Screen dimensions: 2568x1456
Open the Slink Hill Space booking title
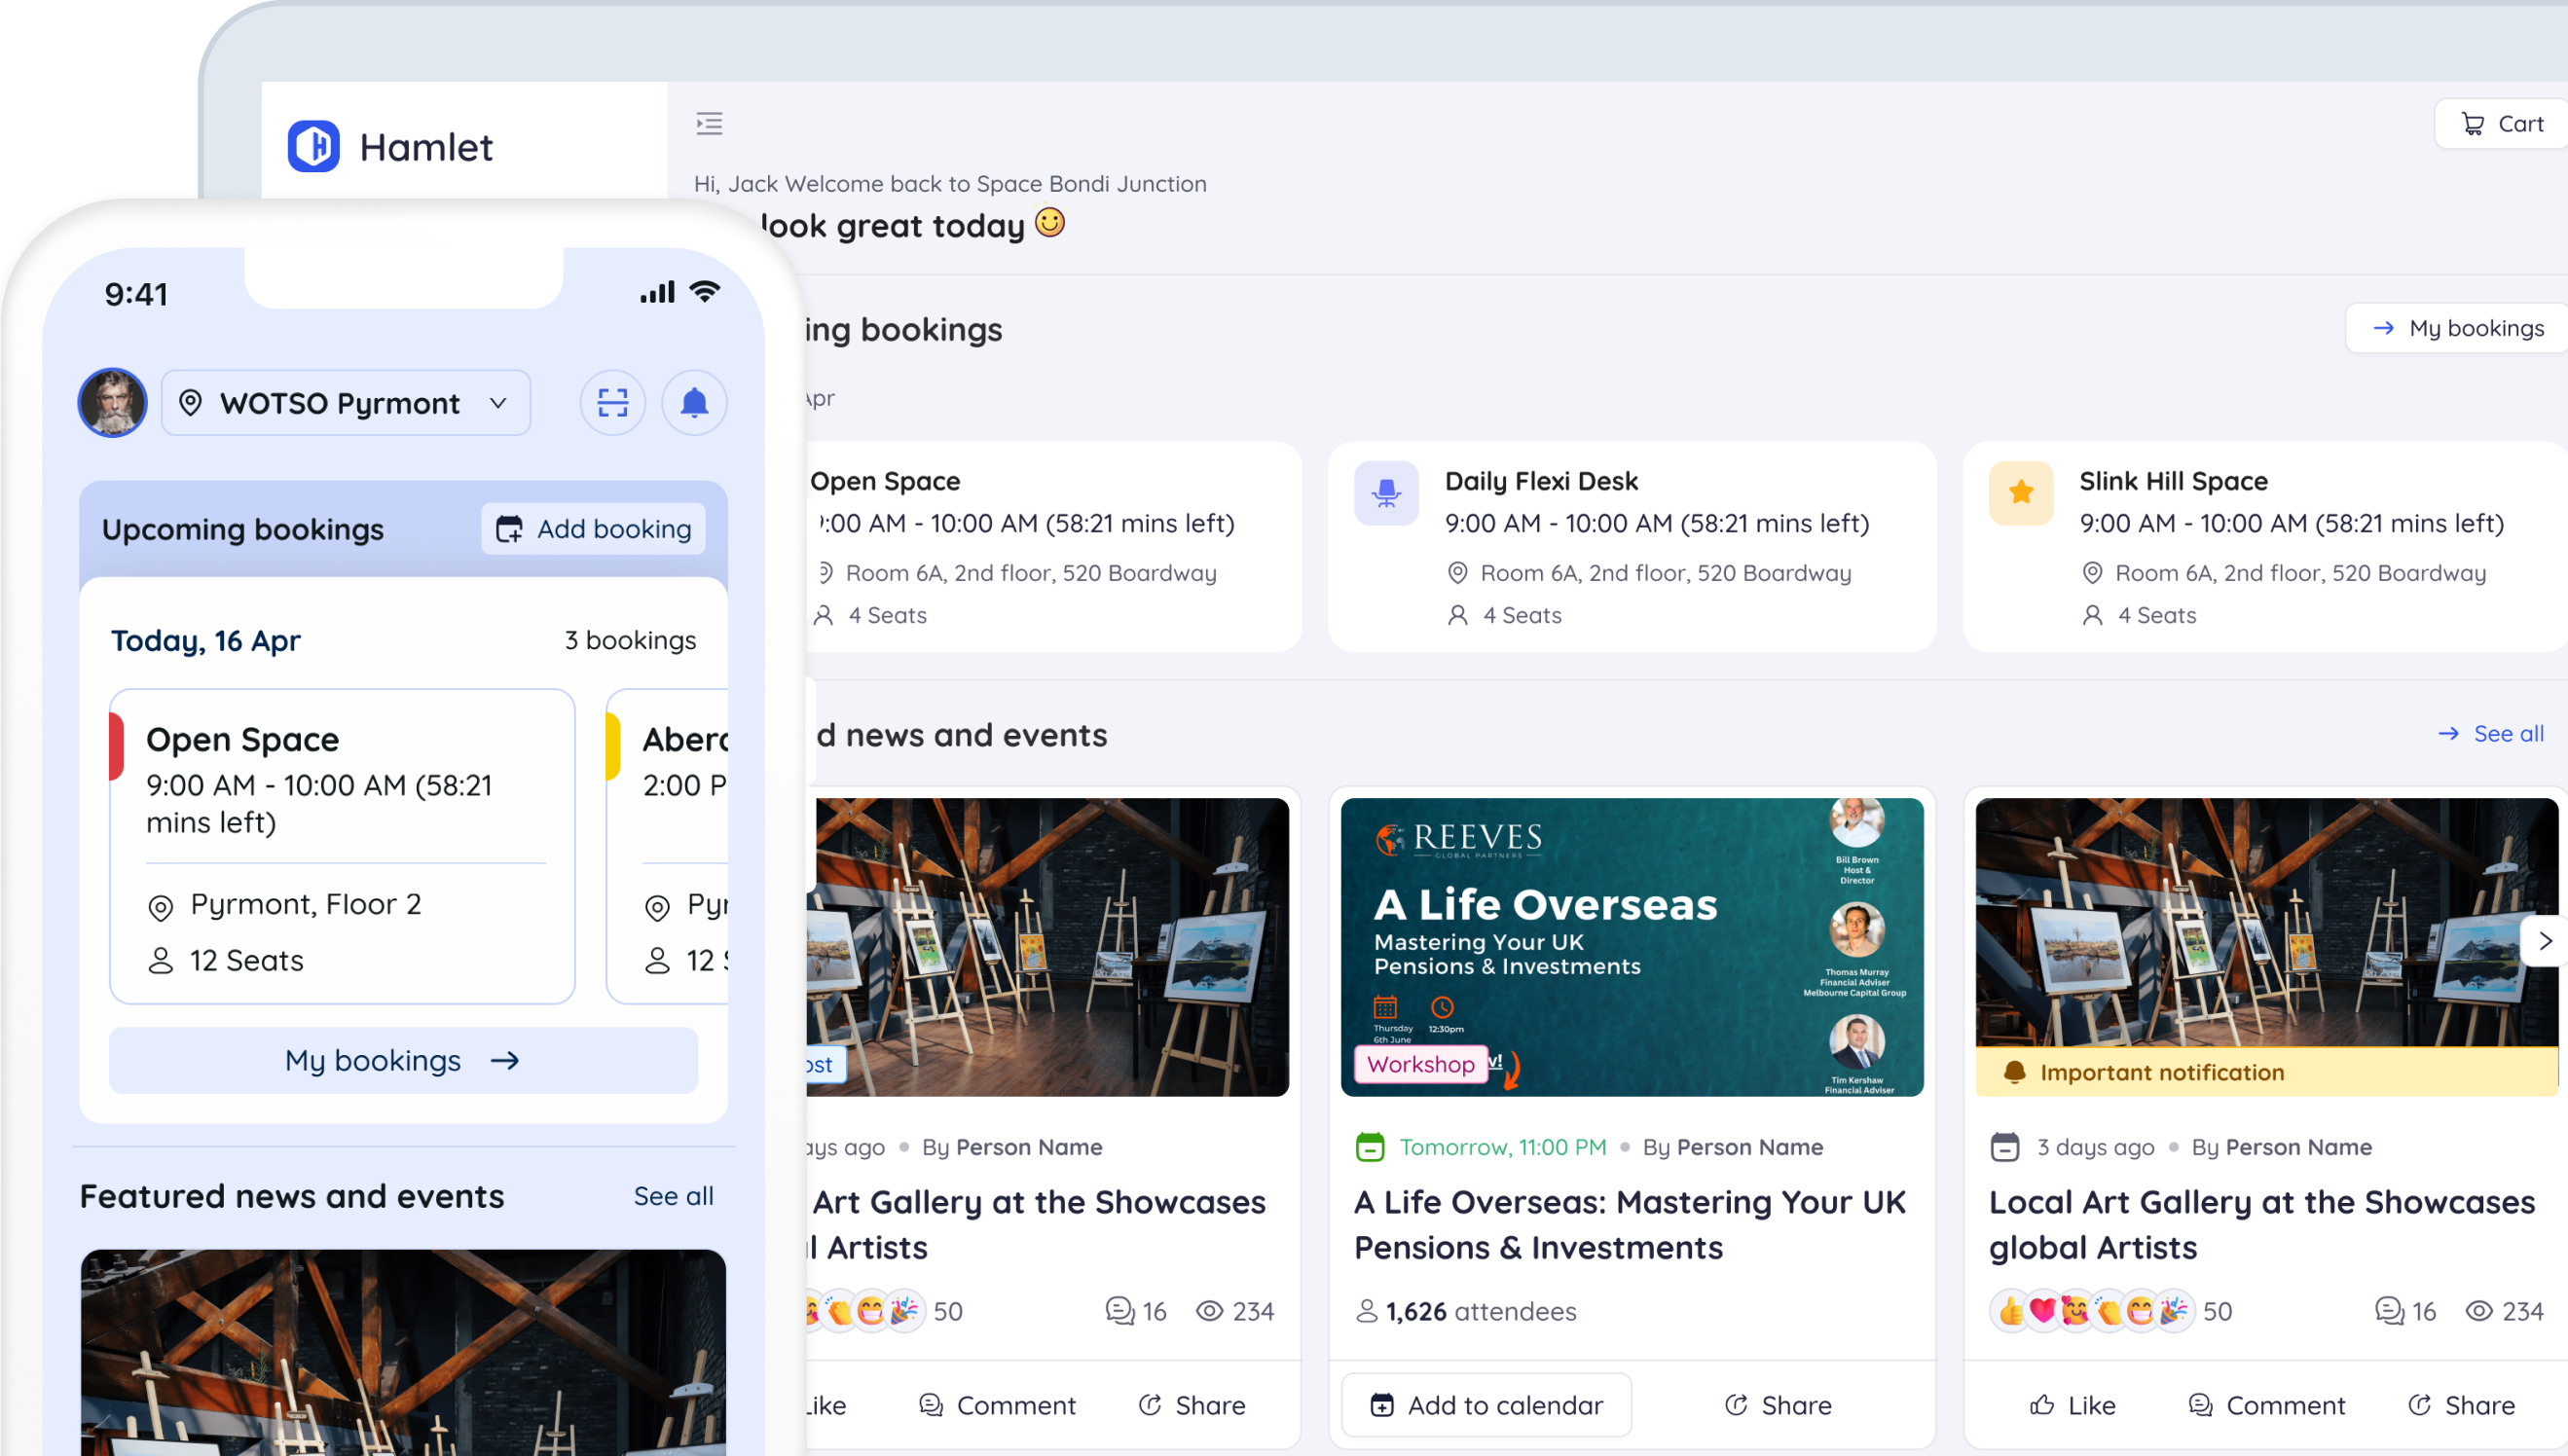point(2174,481)
